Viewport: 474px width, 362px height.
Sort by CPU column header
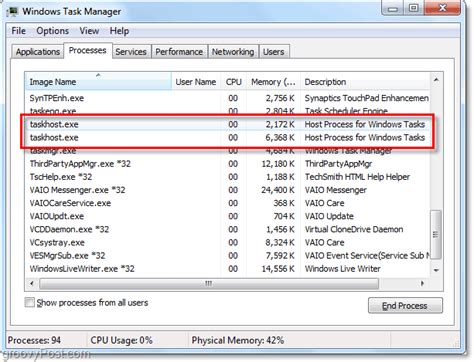click(x=234, y=82)
